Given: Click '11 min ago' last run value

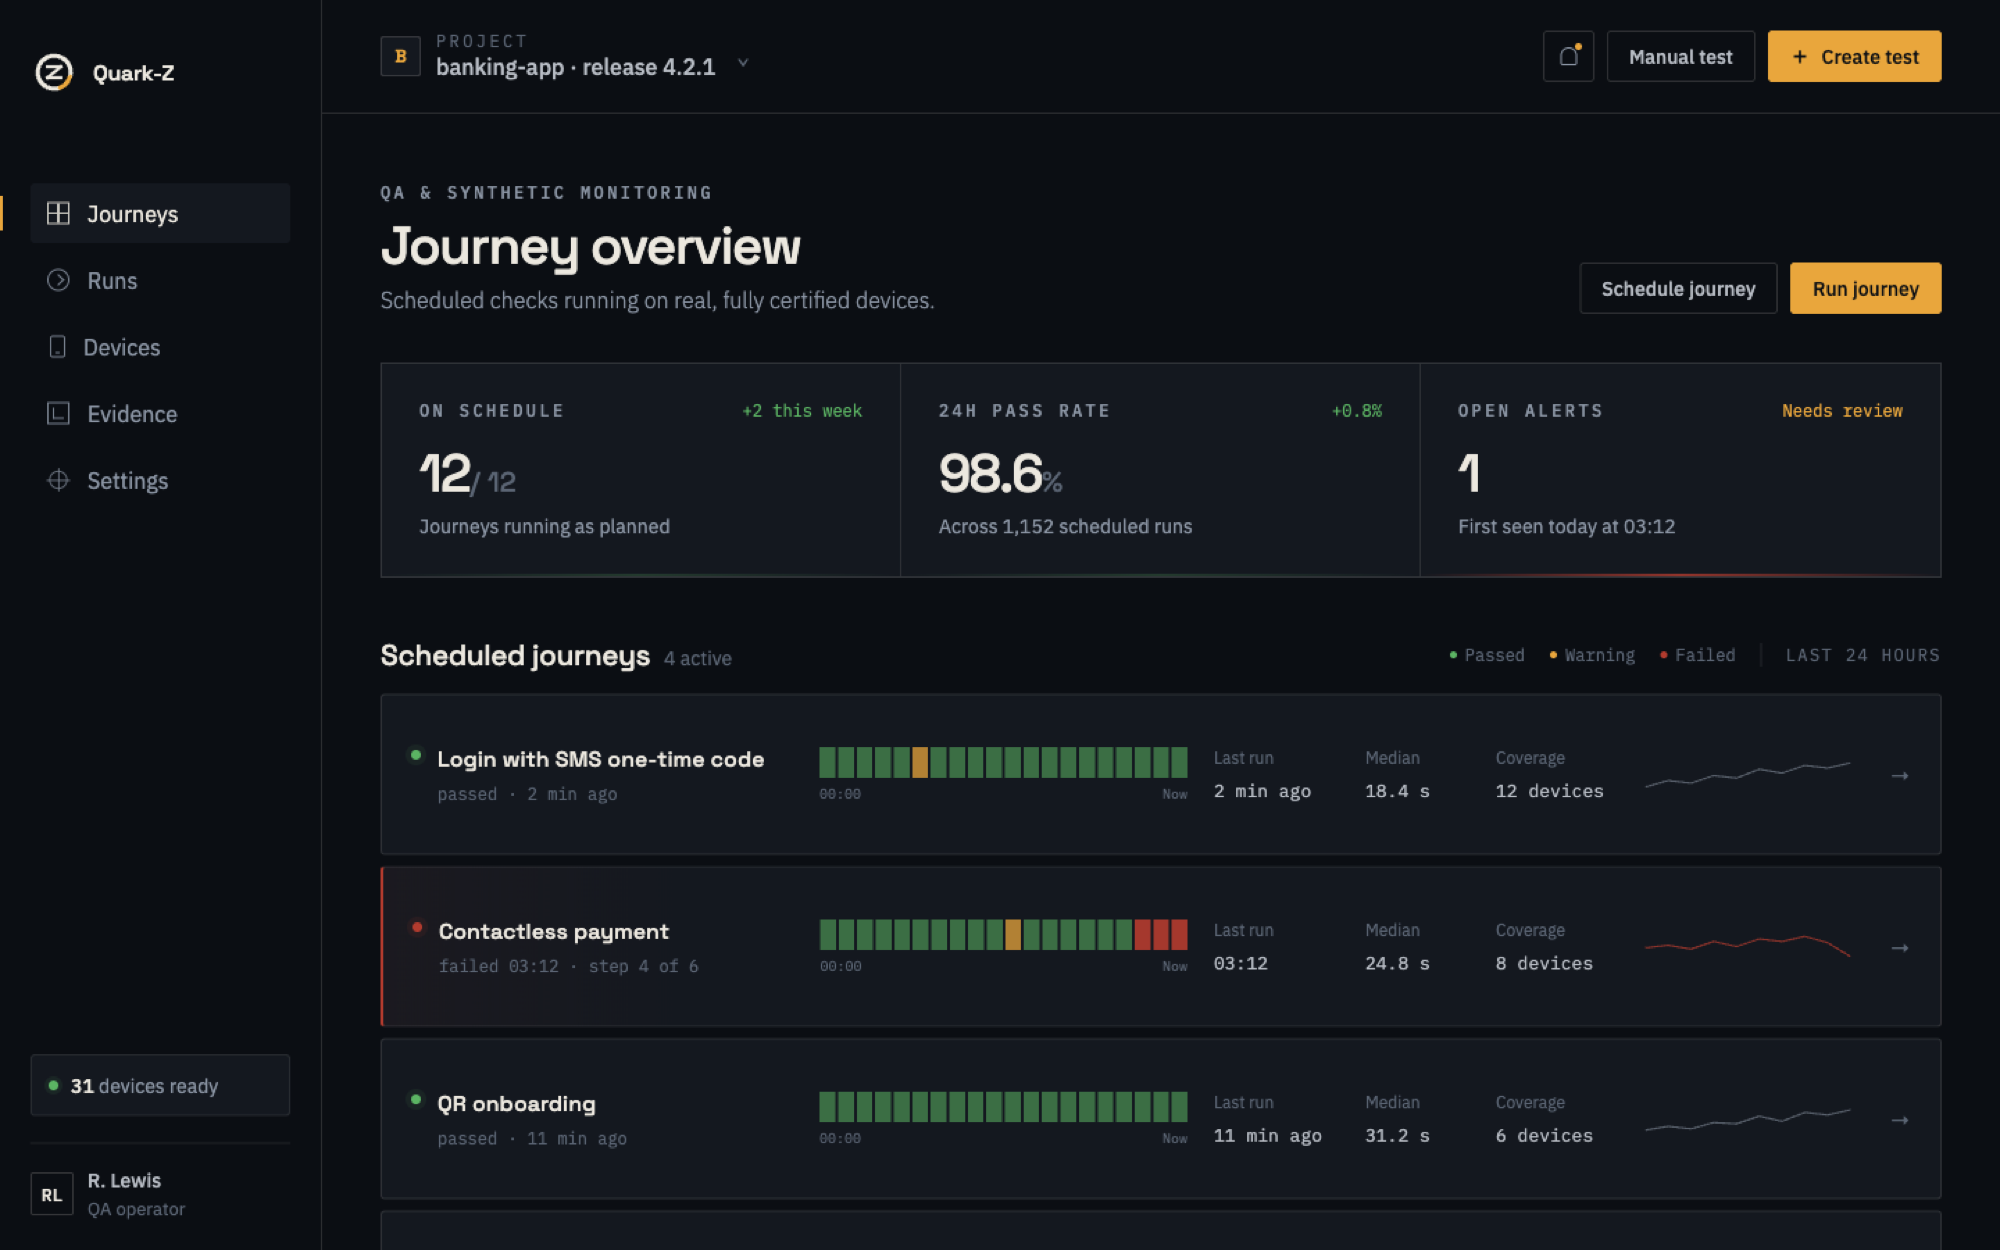Looking at the screenshot, I should click(1267, 1135).
